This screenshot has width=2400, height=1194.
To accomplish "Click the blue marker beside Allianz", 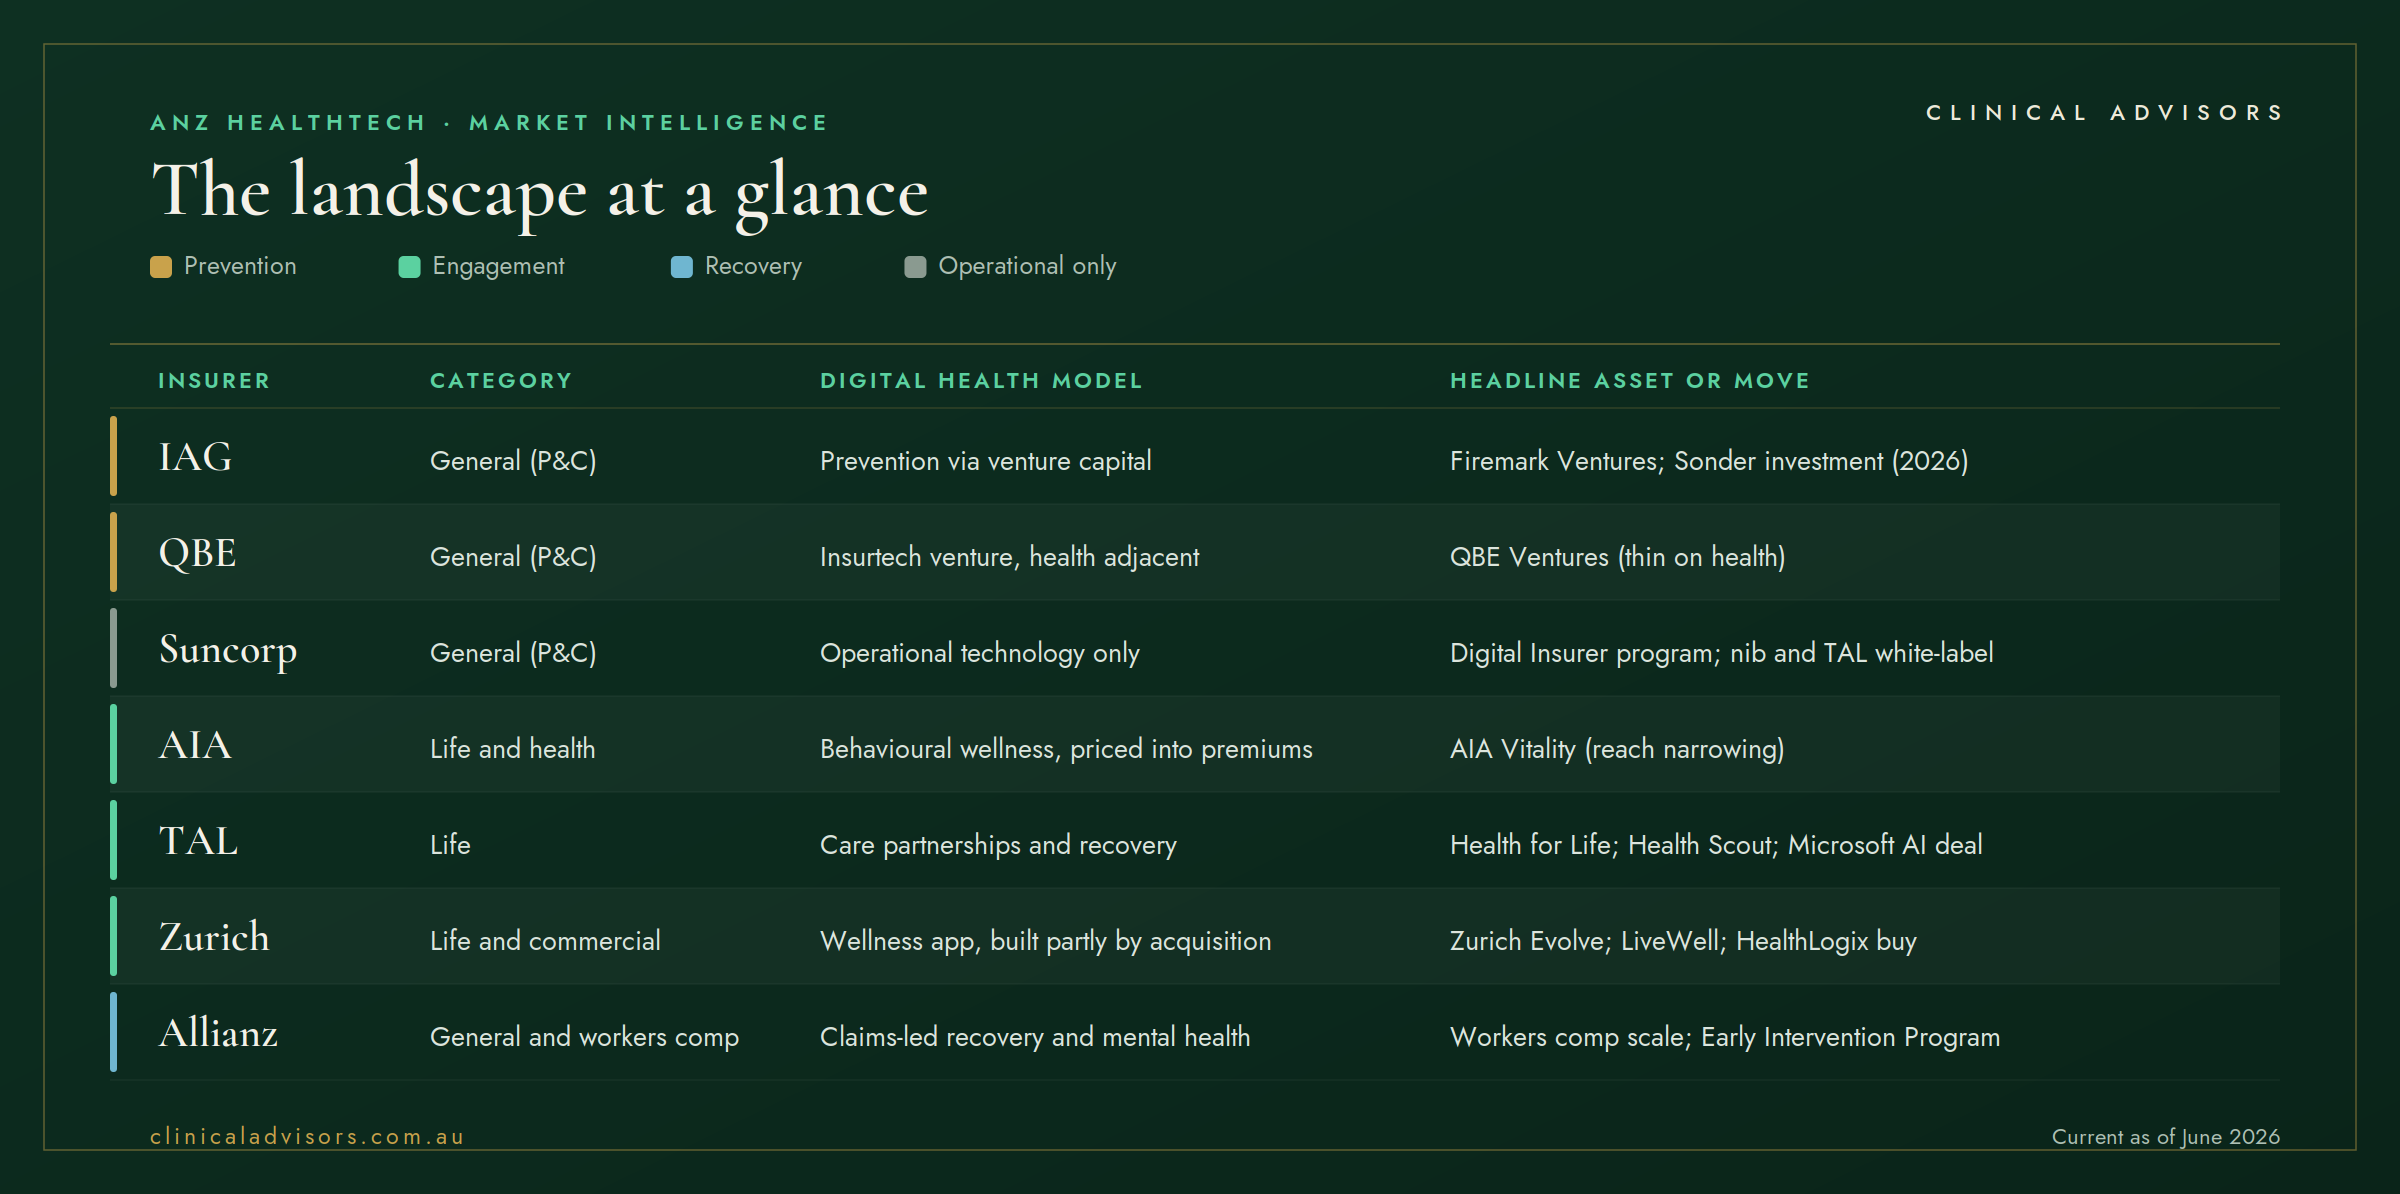I will (113, 1032).
